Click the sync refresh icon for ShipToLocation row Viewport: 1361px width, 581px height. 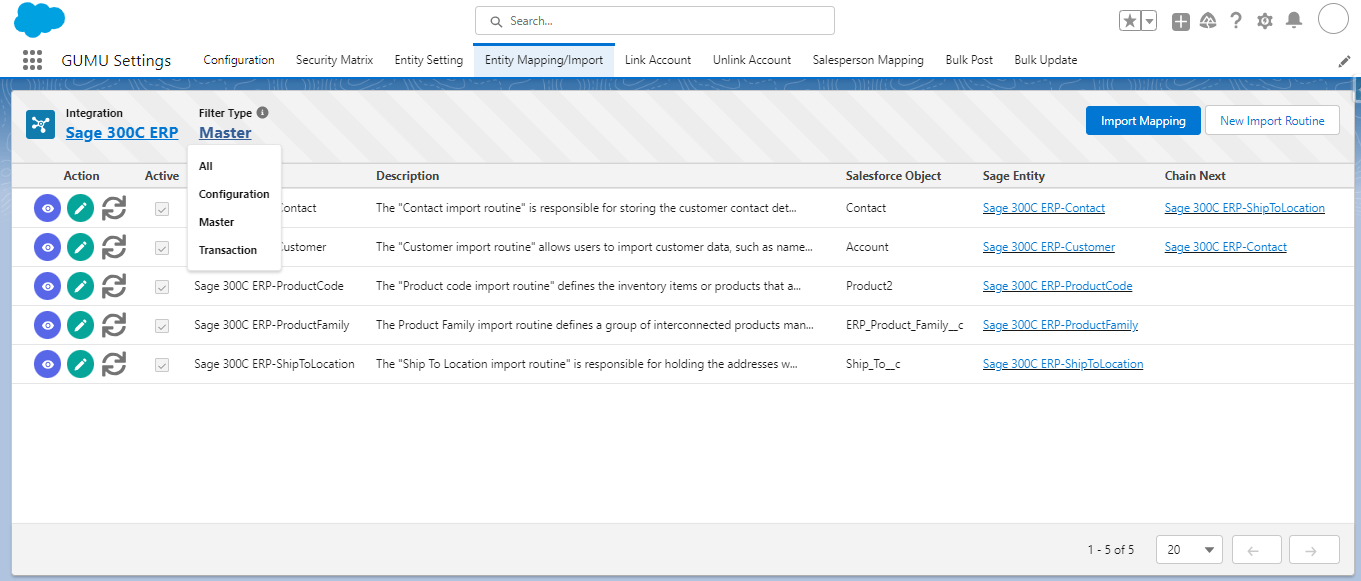(x=114, y=364)
